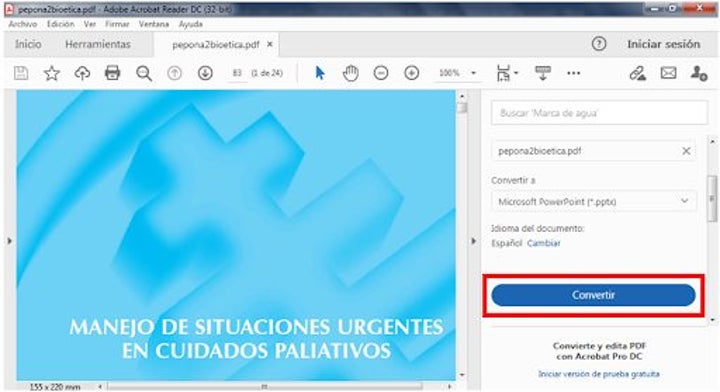
Task: Open the Edición menu
Action: [61, 24]
